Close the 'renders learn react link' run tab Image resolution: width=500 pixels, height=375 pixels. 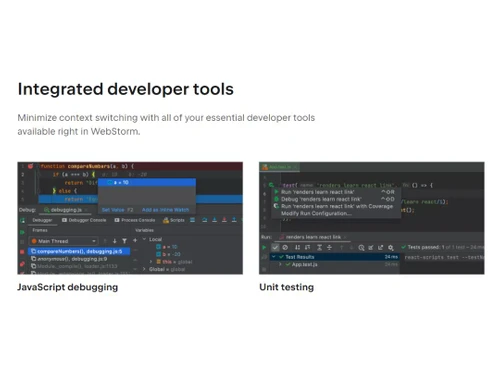click(346, 237)
